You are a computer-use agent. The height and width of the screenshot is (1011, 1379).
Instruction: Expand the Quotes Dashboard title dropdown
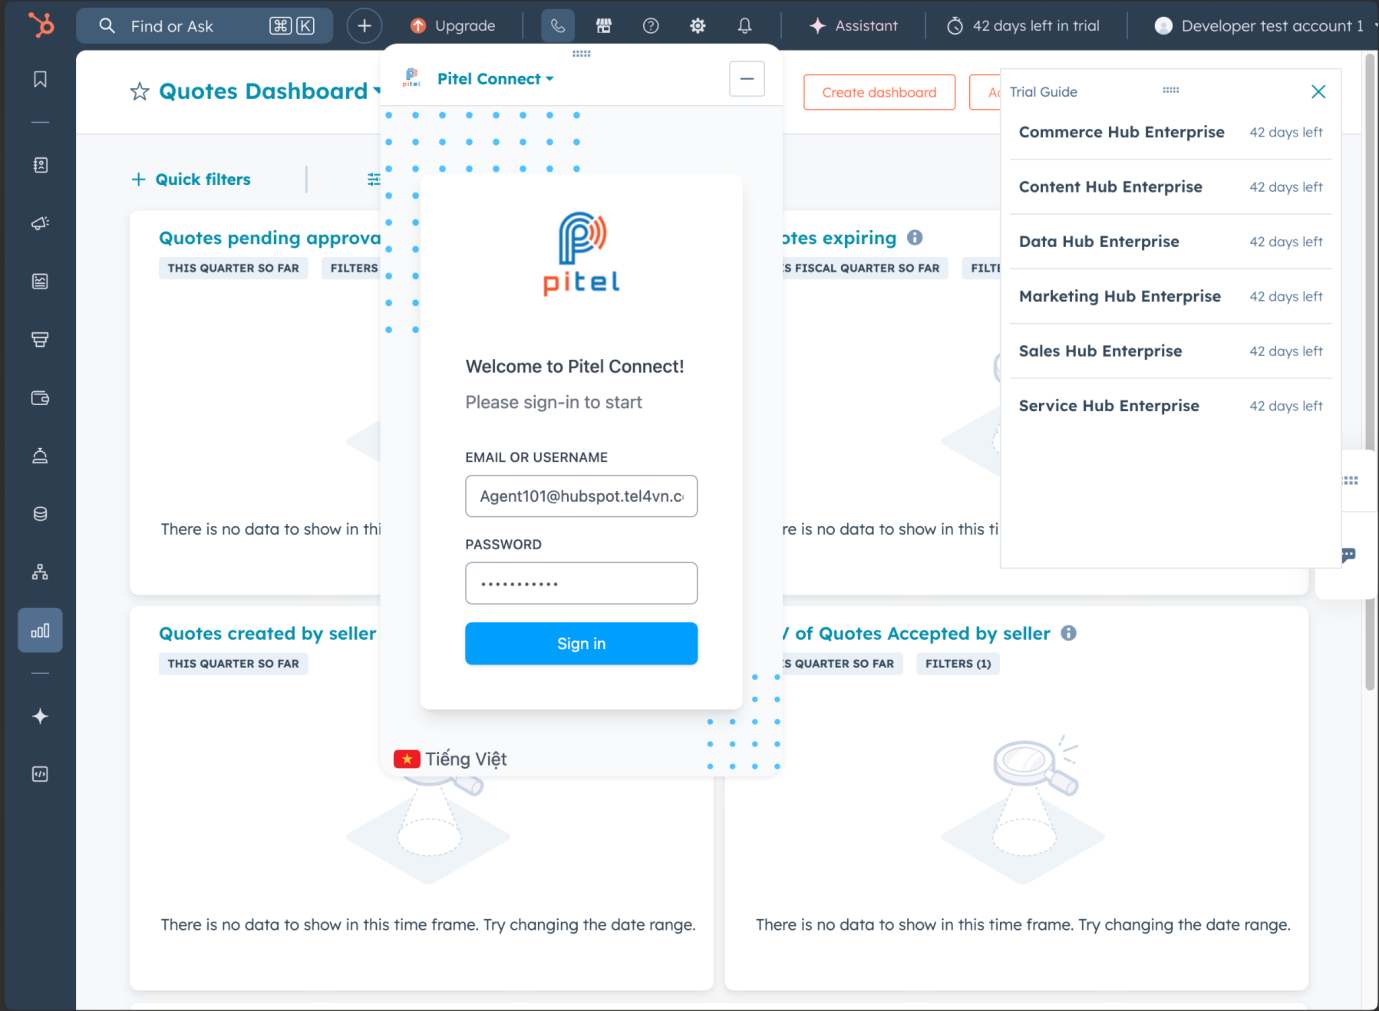(x=377, y=92)
